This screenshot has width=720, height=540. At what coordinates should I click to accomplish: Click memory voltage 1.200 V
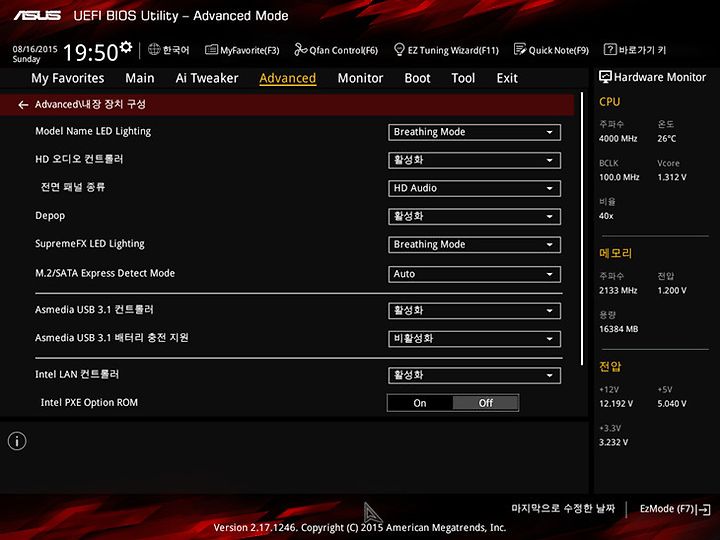(672, 291)
